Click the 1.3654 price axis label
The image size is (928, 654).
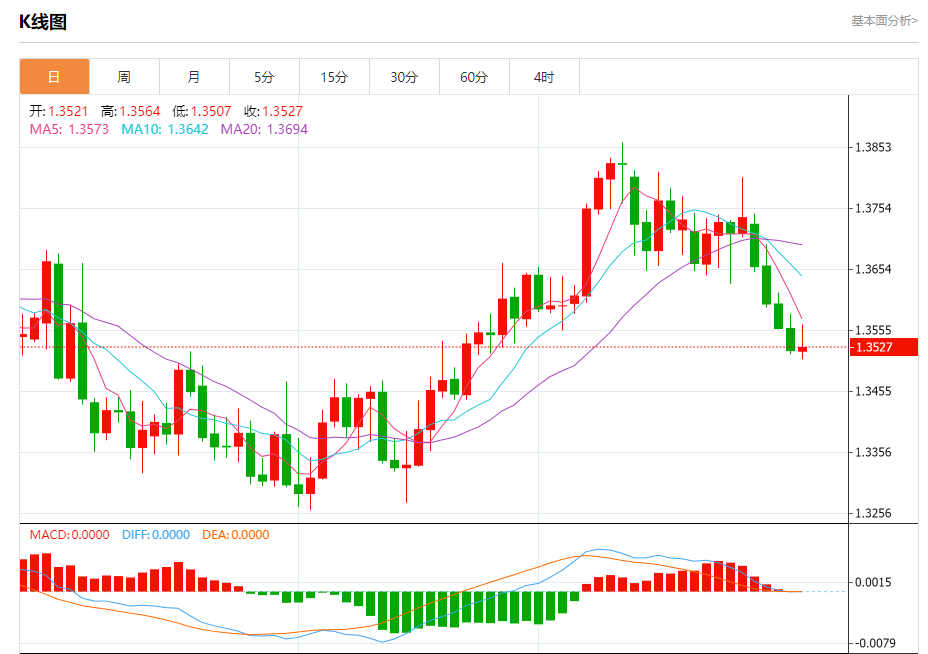[x=873, y=269]
